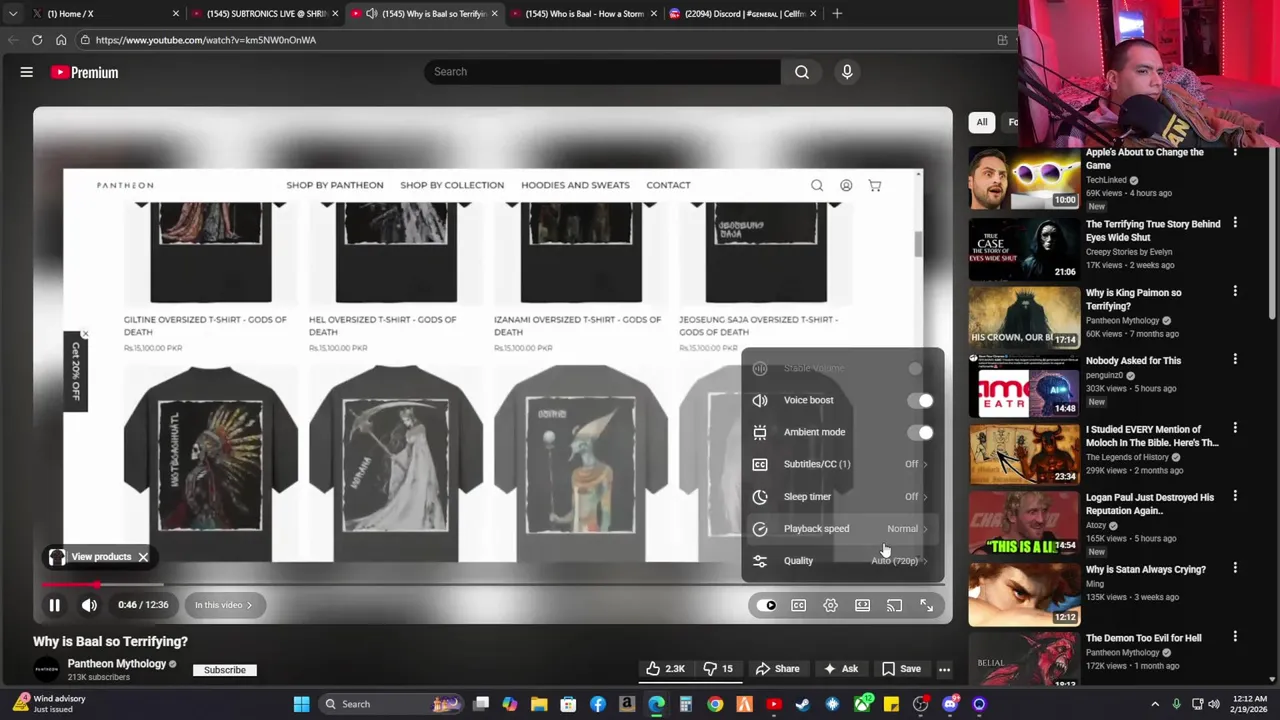Open options for 'Why is Satan Always Crying?'
Image resolution: width=1280 pixels, height=720 pixels.
[x=1235, y=568]
